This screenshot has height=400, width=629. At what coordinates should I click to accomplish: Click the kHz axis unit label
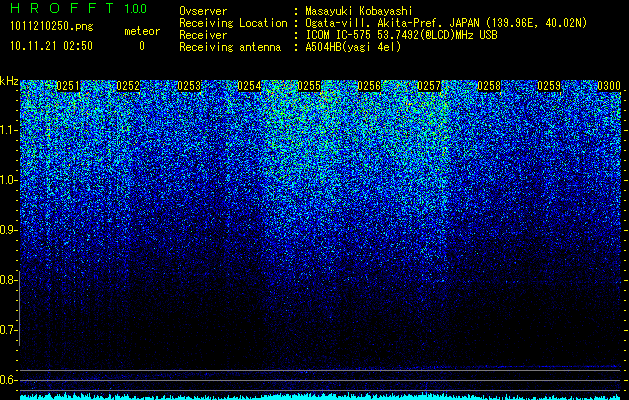tap(9, 81)
